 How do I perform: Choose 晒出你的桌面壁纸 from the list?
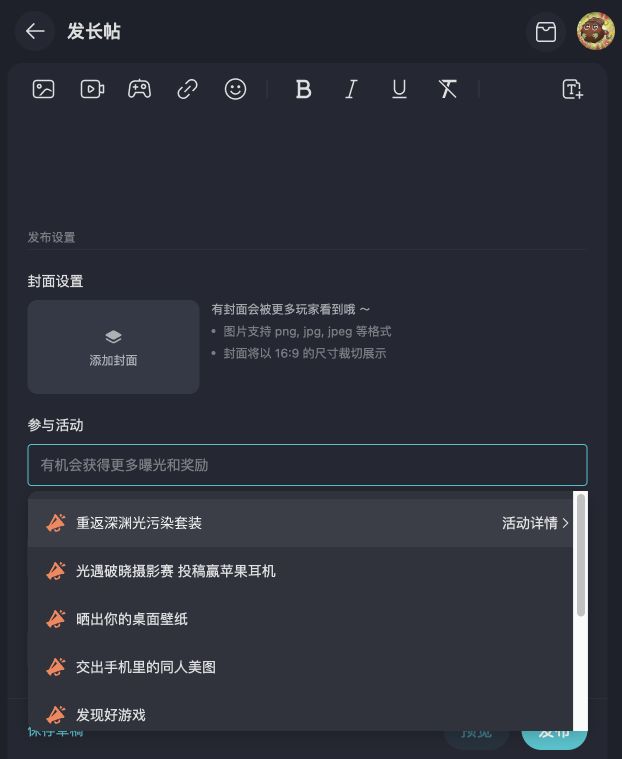coord(132,619)
